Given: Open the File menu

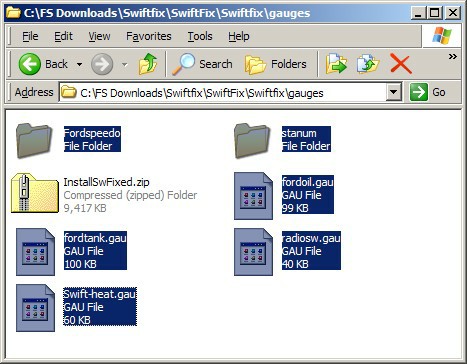Looking at the screenshot, I should 30,36.
